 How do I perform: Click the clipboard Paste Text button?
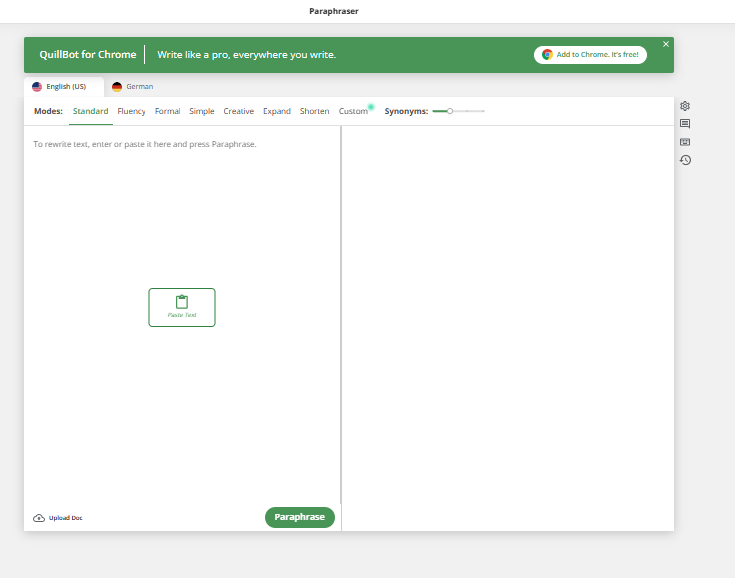point(182,308)
